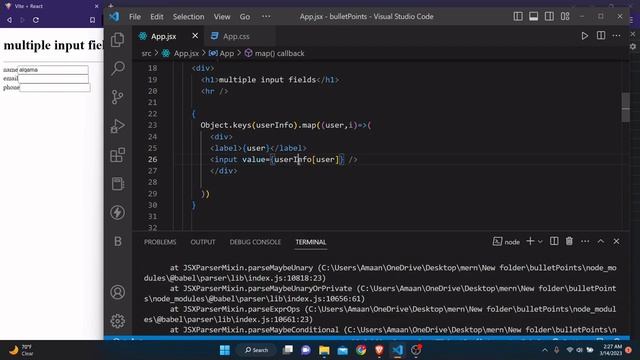
Task: Run the code with the play button
Action: coord(584,36)
